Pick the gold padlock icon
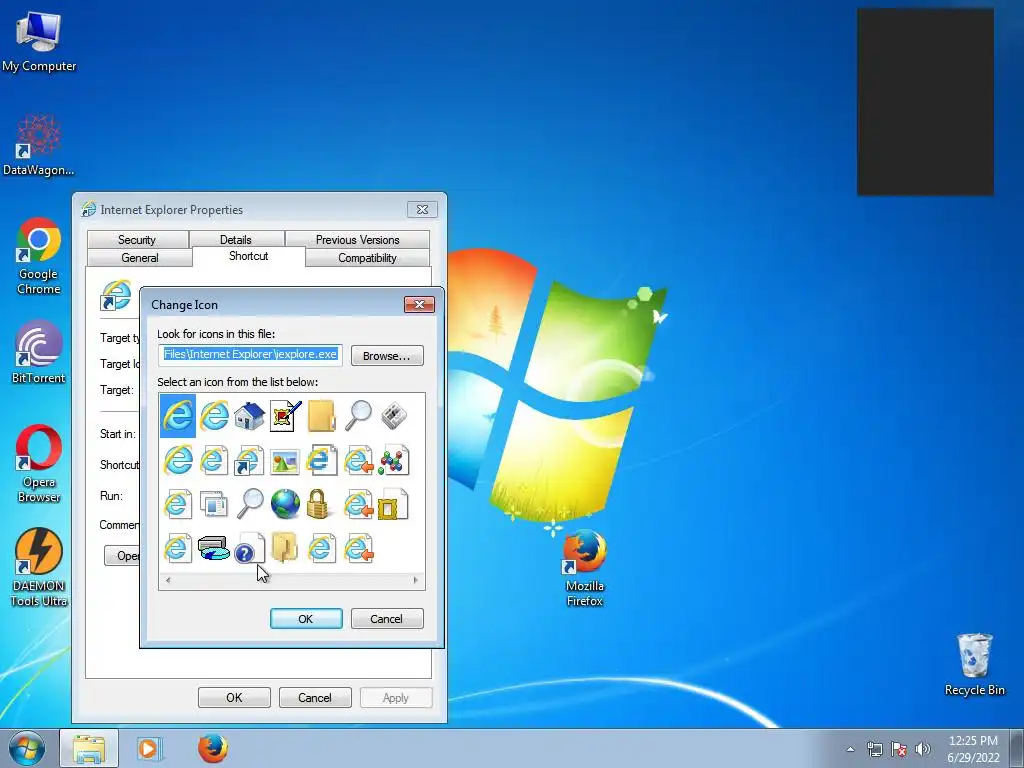The width and height of the screenshot is (1024, 768). [x=317, y=504]
